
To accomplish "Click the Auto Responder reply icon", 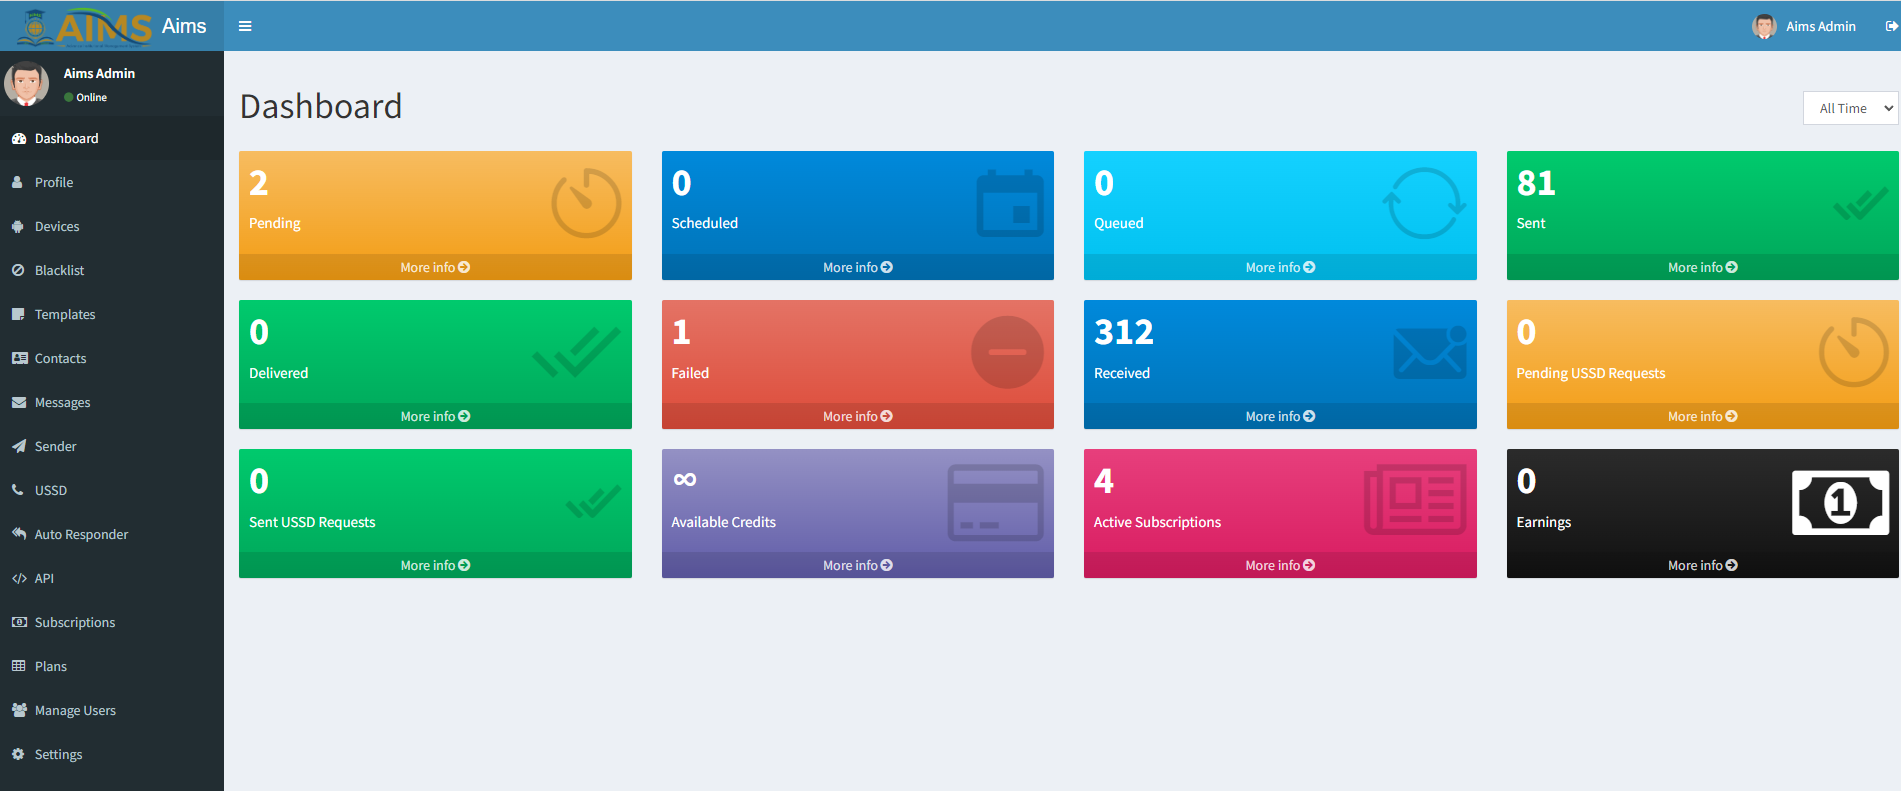I will [18, 535].
